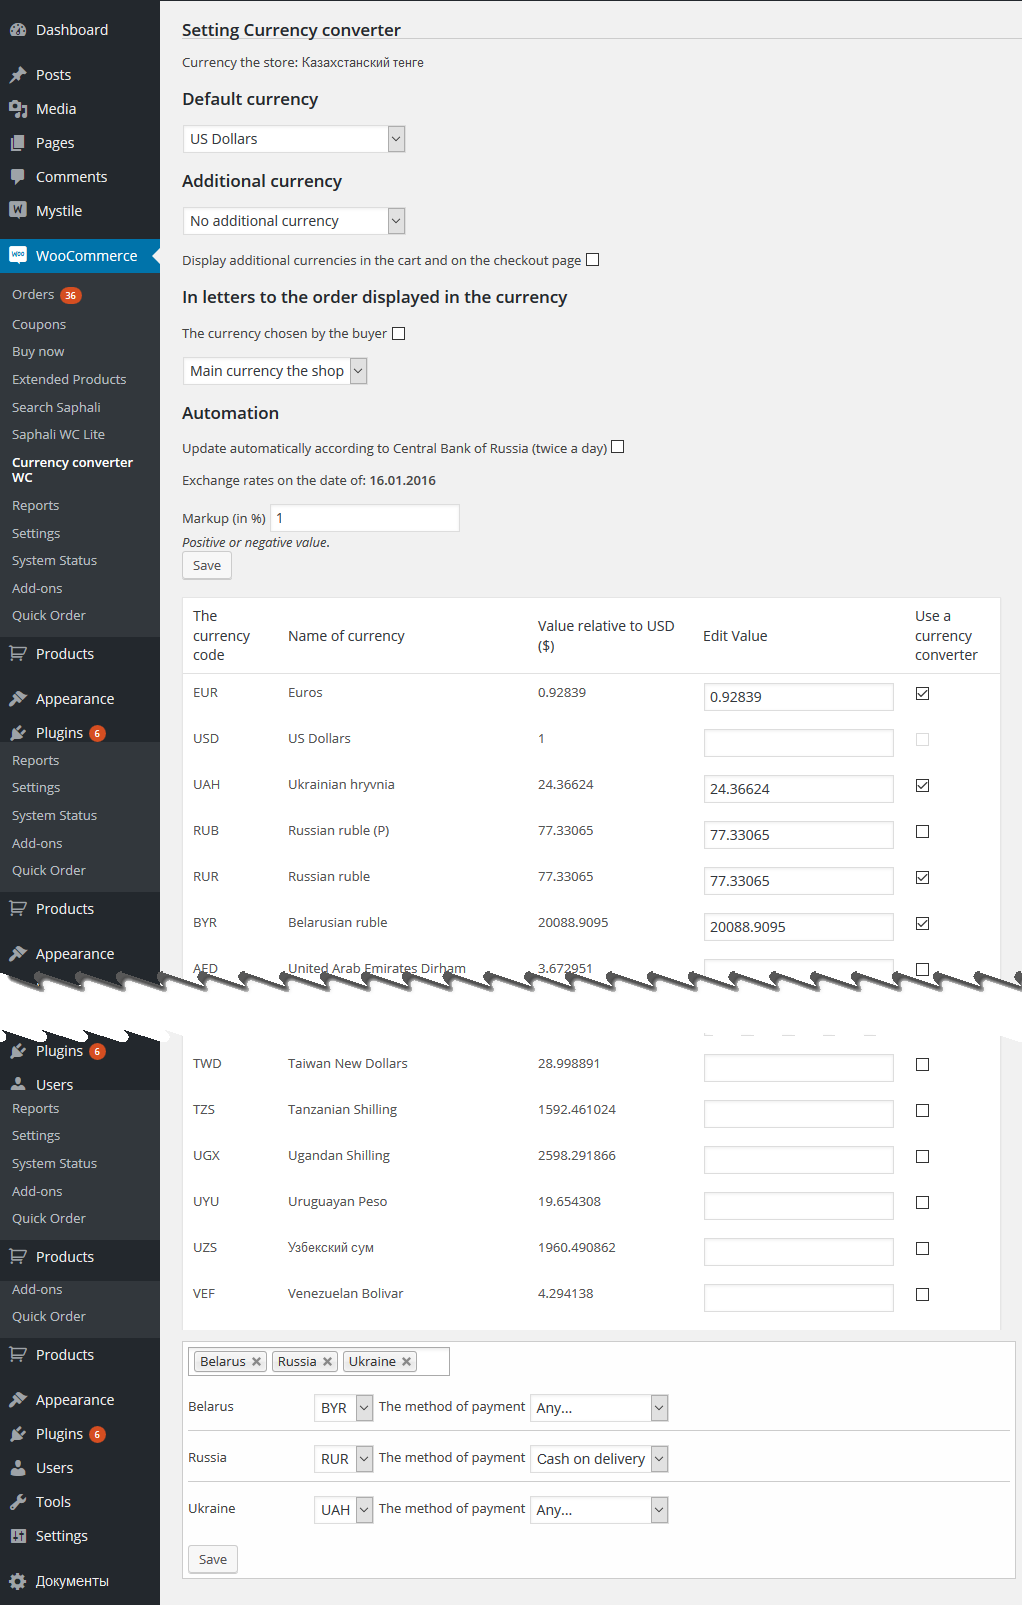Click the Venezuelan Bolivar currency name
1022x1605 pixels.
pos(346,1294)
